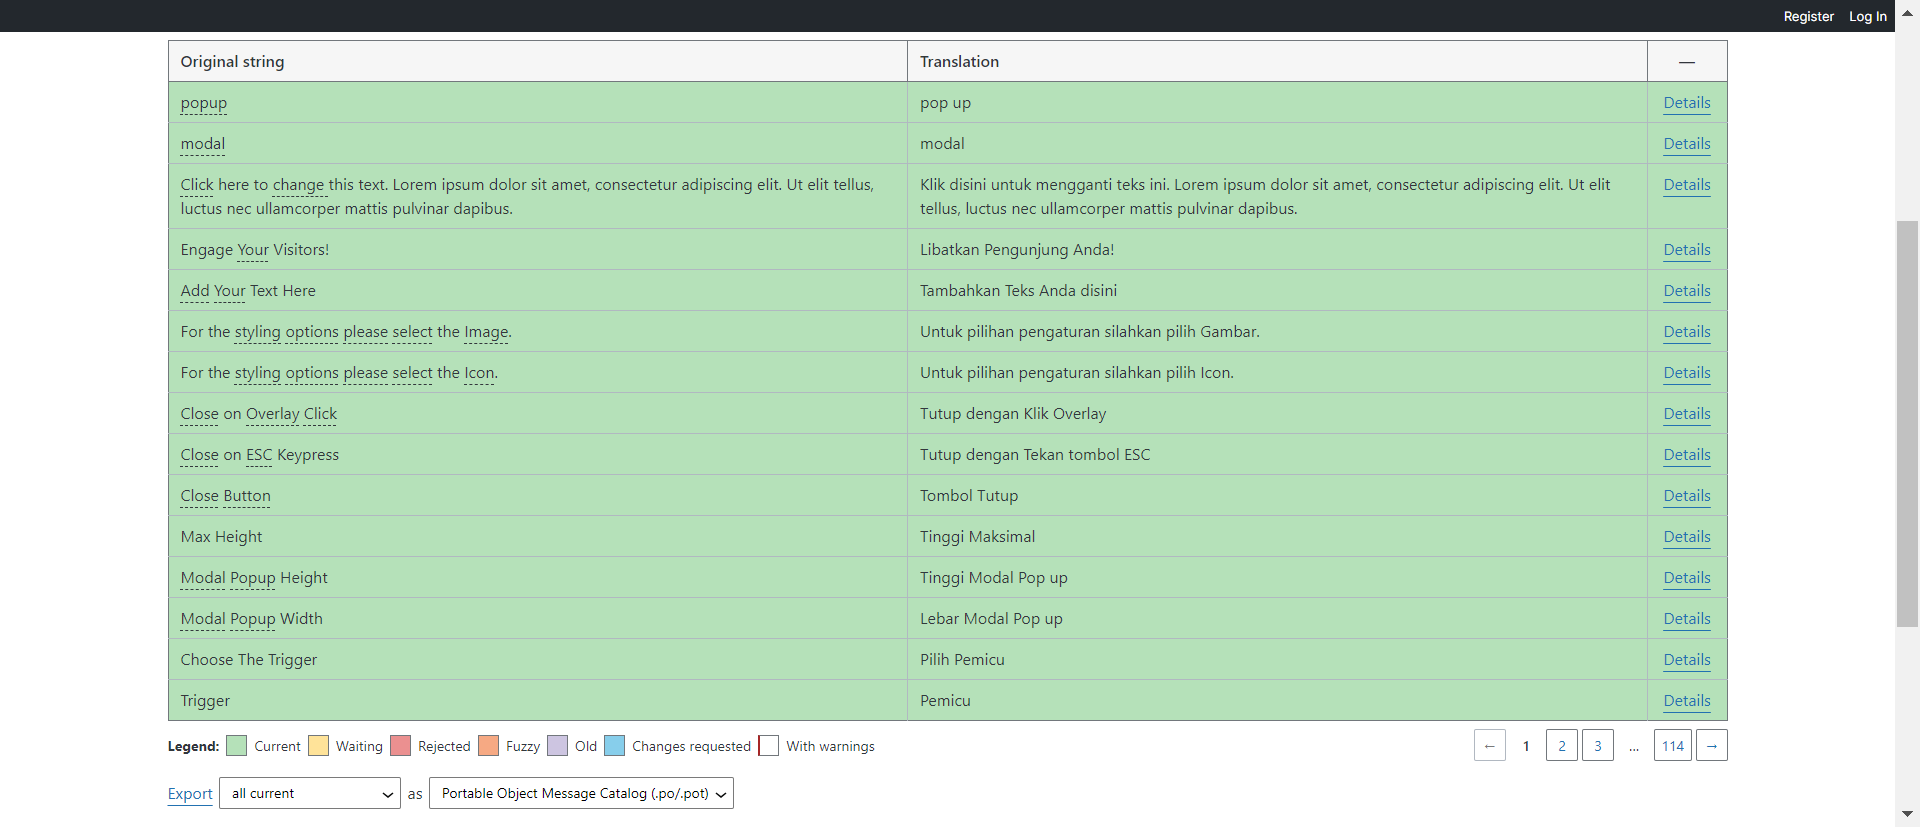Open Log In in top bar
Image resolution: width=1920 pixels, height=827 pixels.
[x=1867, y=16]
